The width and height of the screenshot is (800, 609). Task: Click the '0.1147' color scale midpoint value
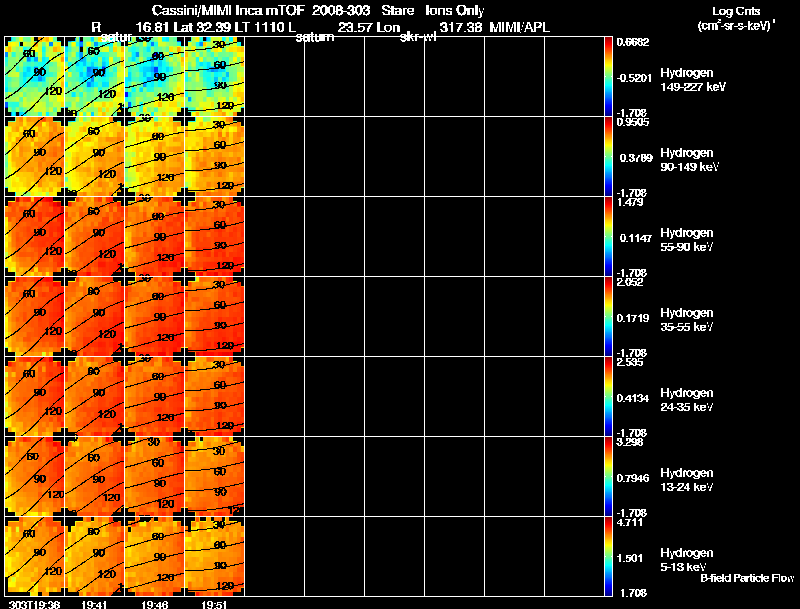tap(636, 238)
